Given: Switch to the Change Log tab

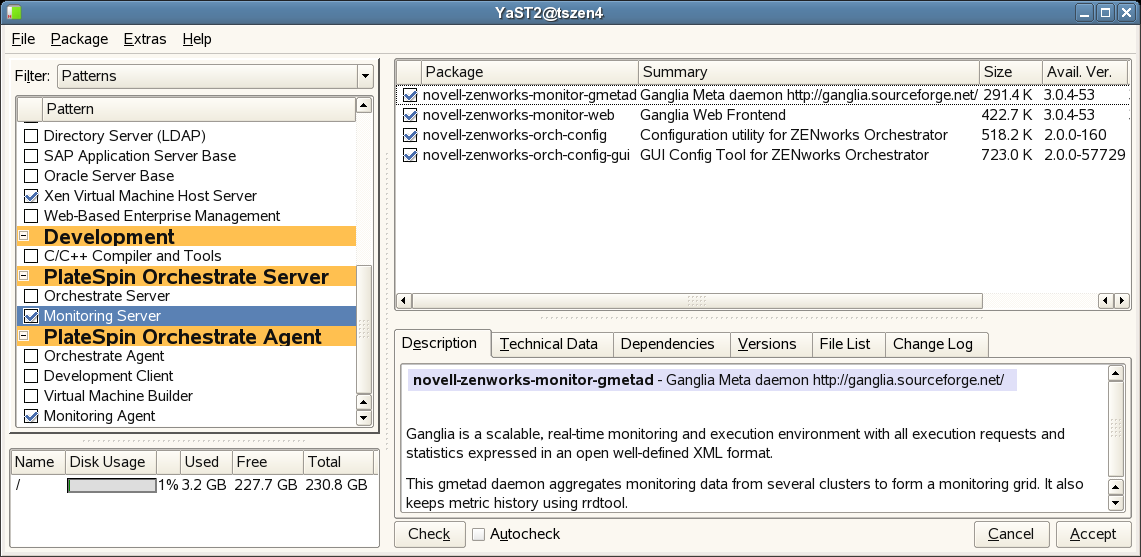Looking at the screenshot, I should 937,344.
